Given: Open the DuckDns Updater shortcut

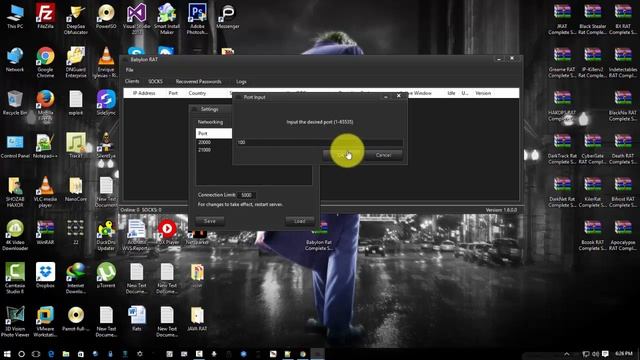Looking at the screenshot, I should pos(106,235).
